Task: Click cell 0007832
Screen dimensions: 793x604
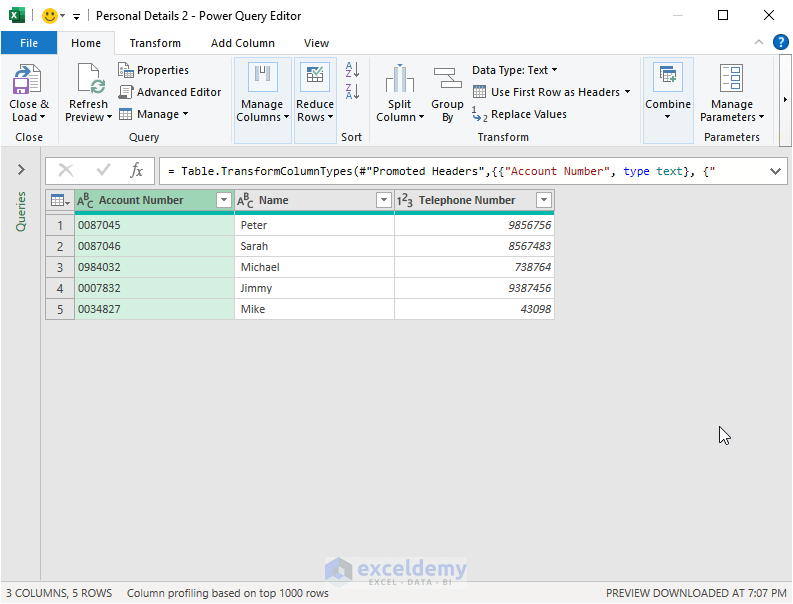Action: pyautogui.click(x=154, y=288)
